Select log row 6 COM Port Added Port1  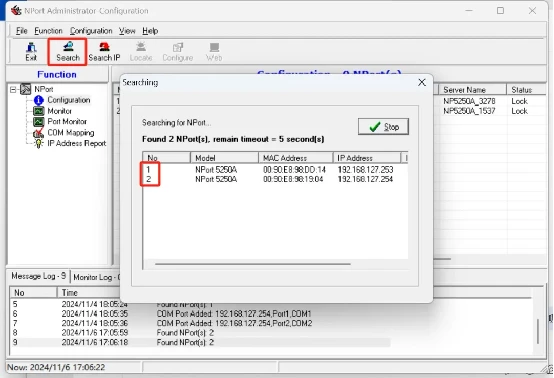(200, 314)
